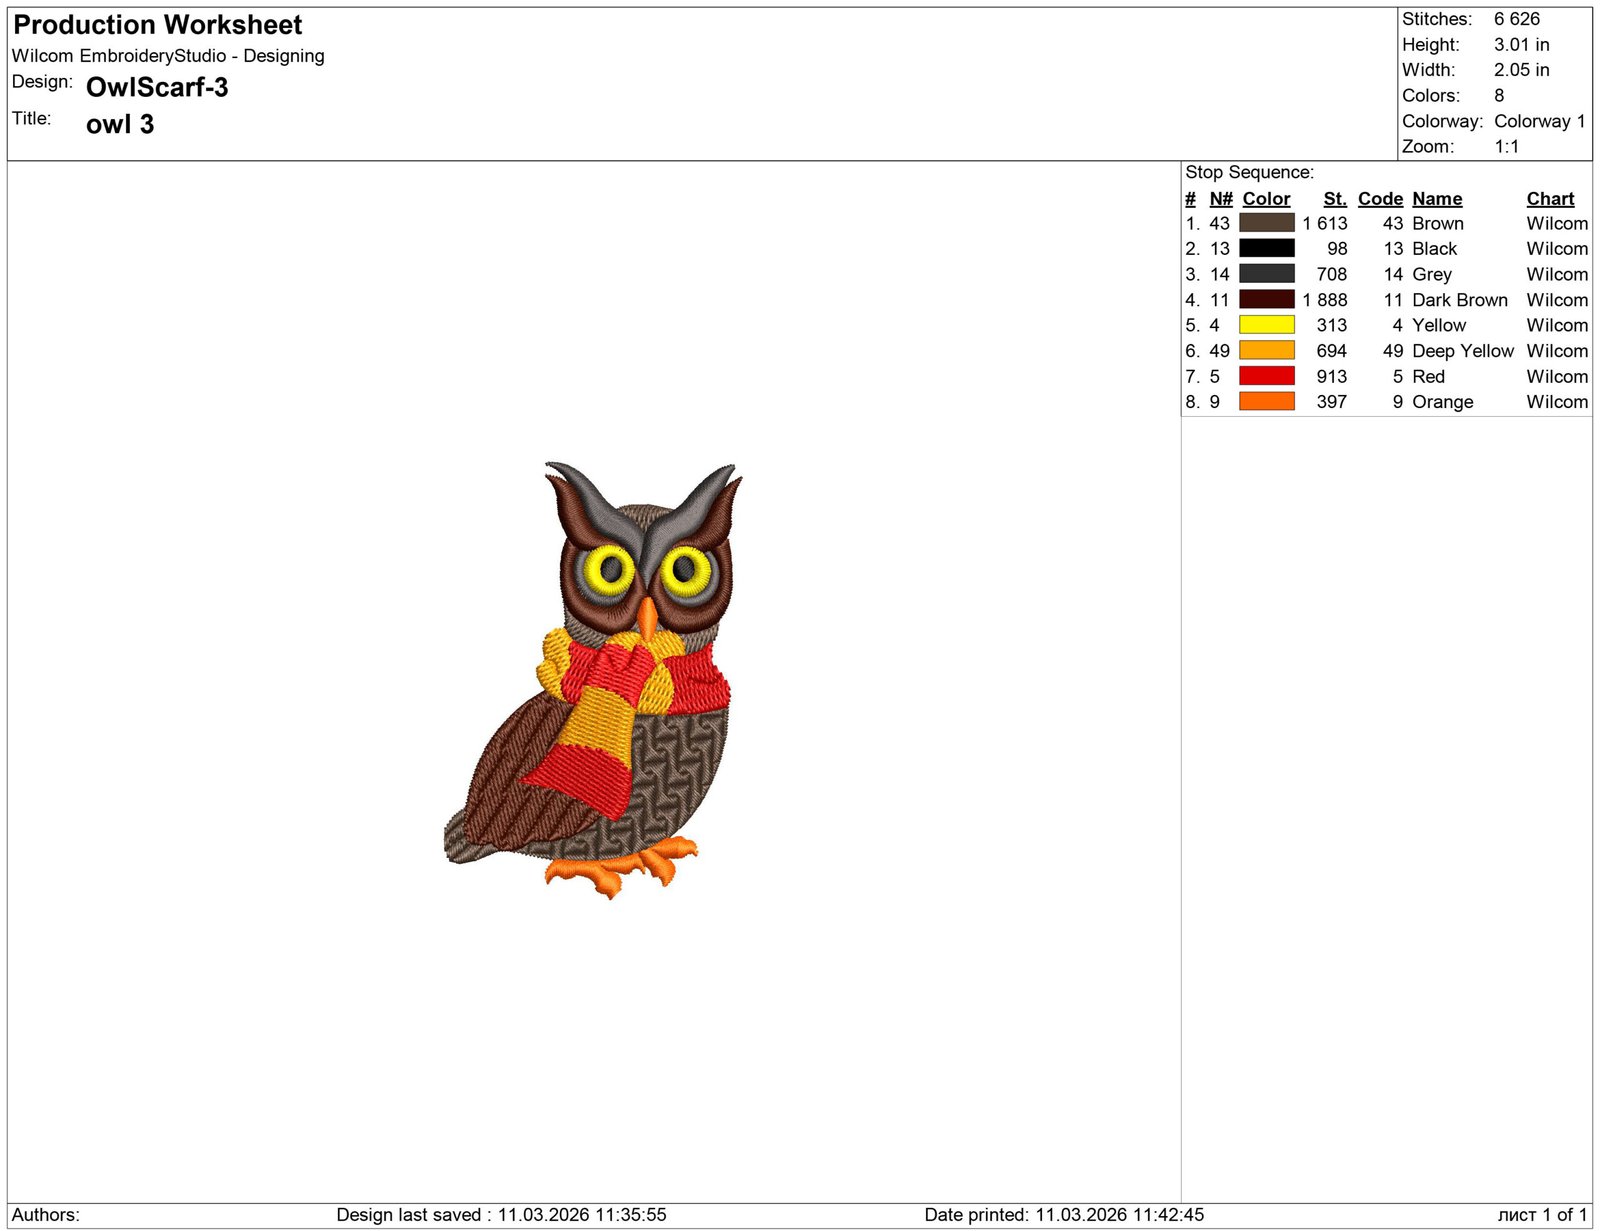Click the Red thread color swatch
The height and width of the screenshot is (1231, 1600).
1266,376
